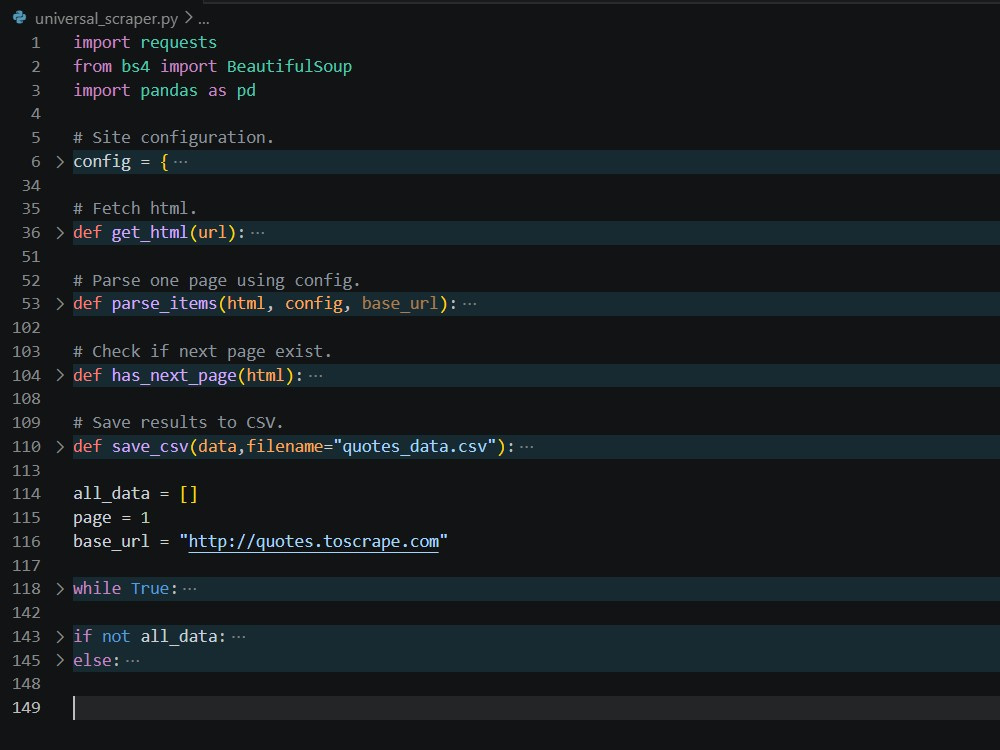The image size is (1000, 750).
Task: Click the '# Save results to CSV.' comment
Action: point(178,422)
